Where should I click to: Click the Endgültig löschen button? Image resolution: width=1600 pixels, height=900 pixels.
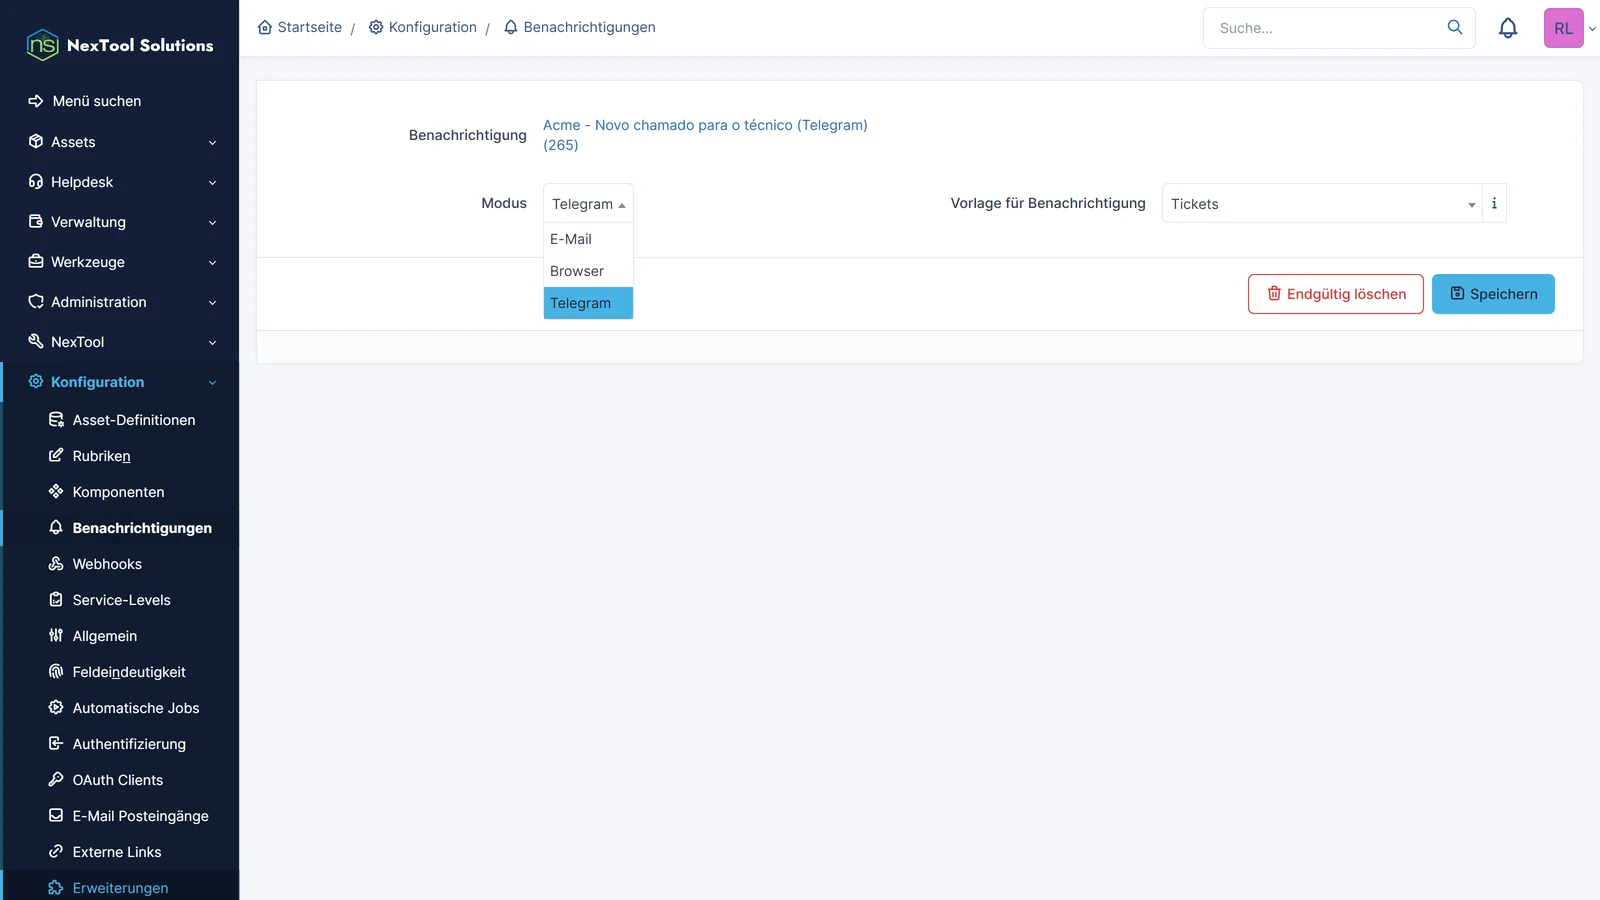point(1336,294)
